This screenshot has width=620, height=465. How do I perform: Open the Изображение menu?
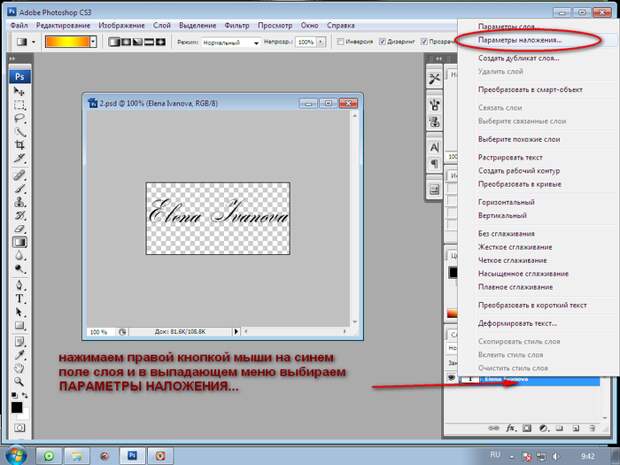coord(121,25)
